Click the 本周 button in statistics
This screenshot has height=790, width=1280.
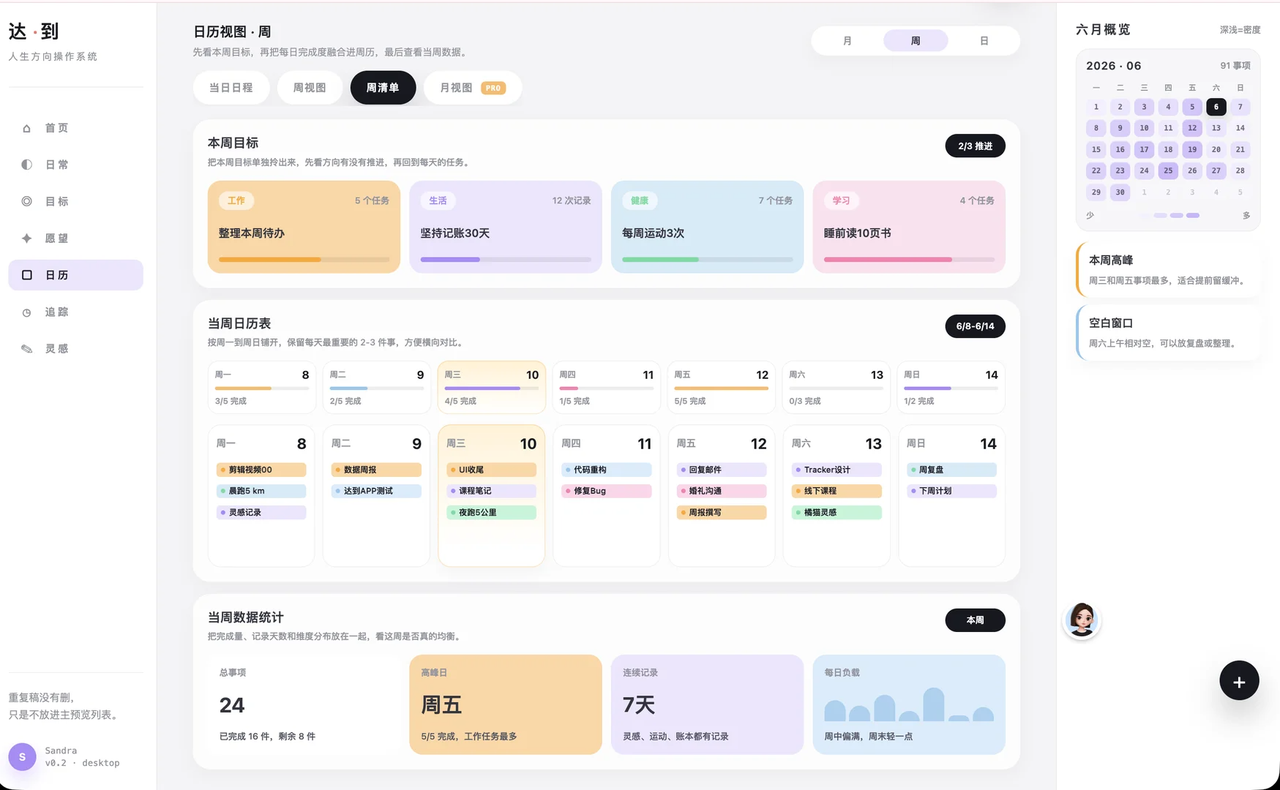tap(975, 620)
